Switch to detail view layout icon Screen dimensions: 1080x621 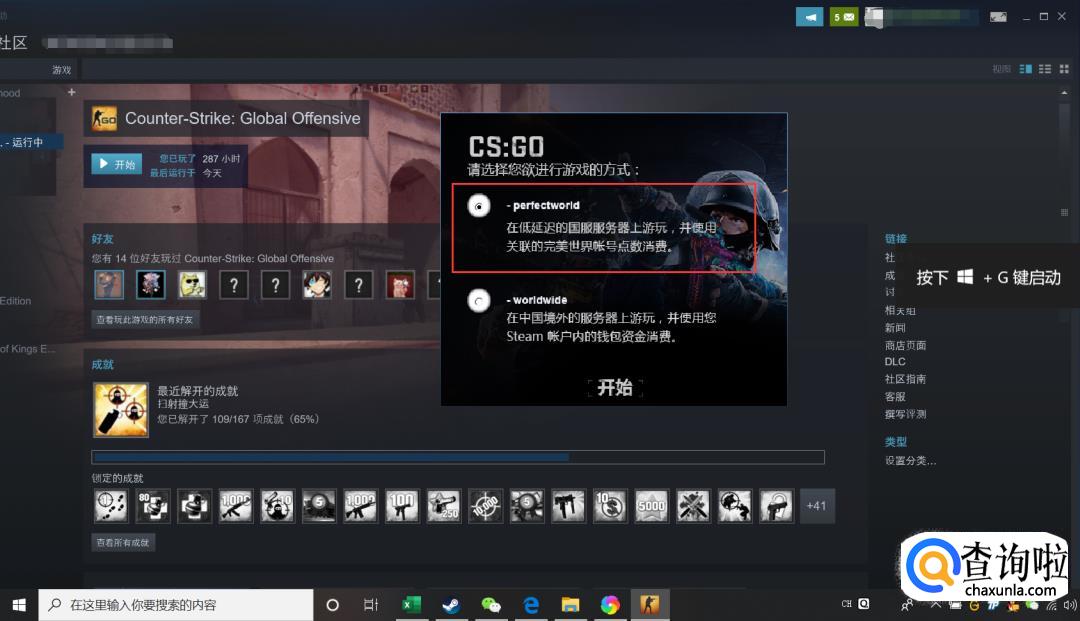point(1026,69)
